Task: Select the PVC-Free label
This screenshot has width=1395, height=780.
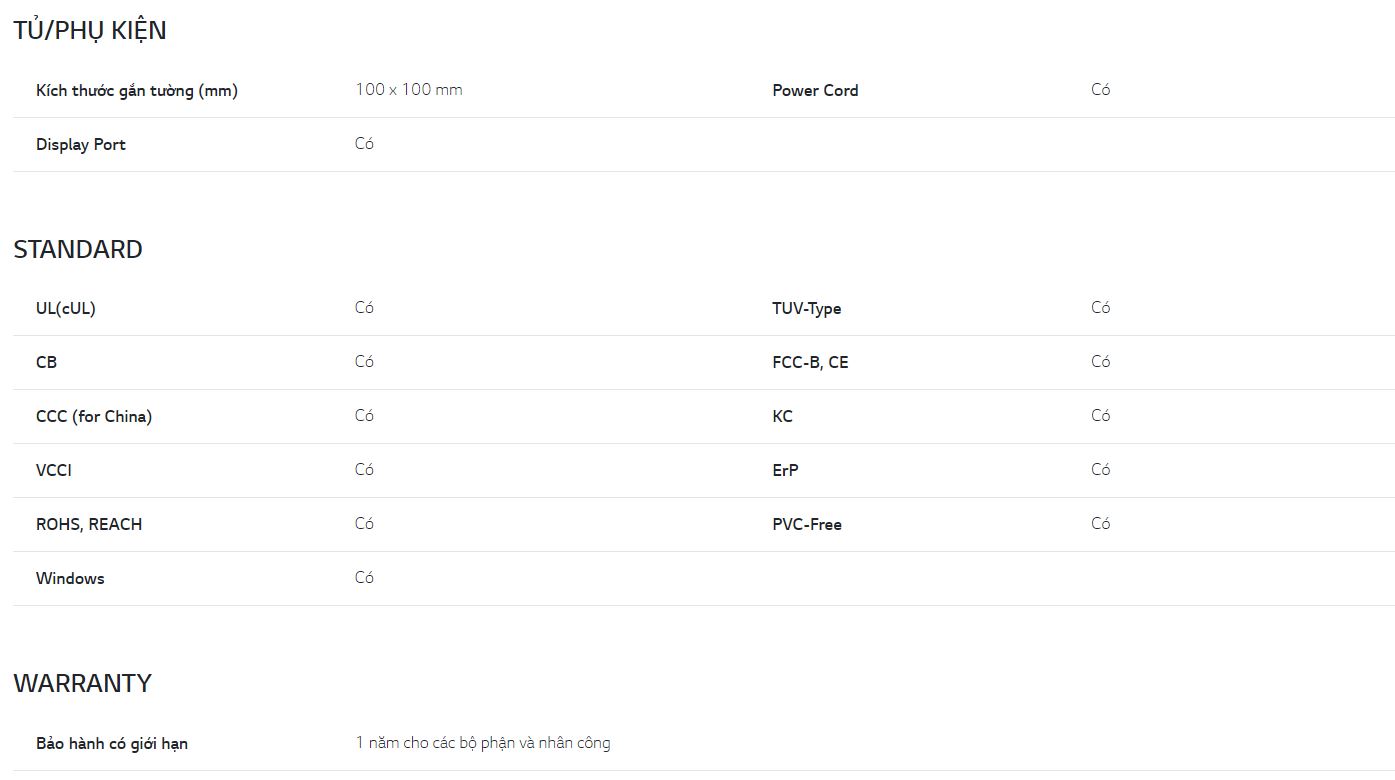Action: pos(807,524)
